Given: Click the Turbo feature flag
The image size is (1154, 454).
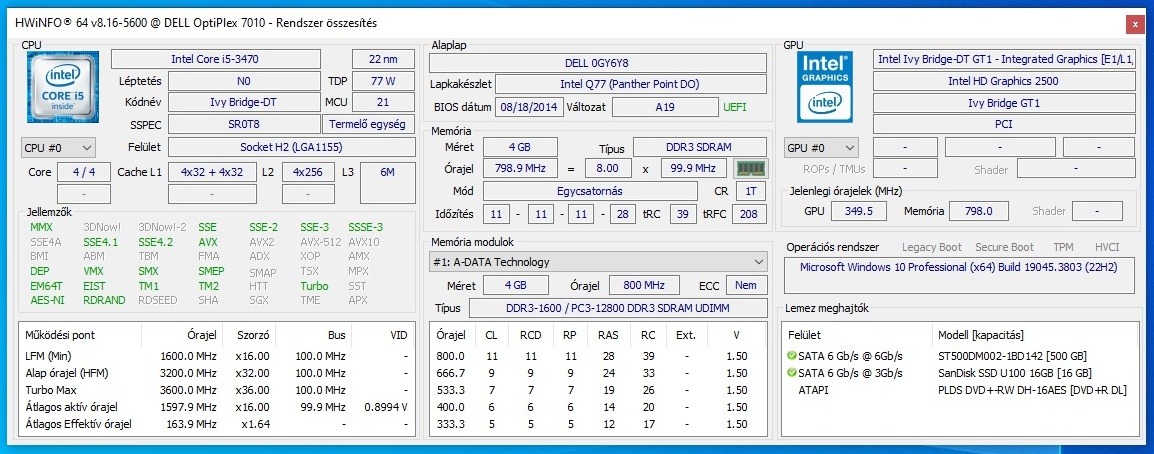Looking at the screenshot, I should [x=314, y=285].
